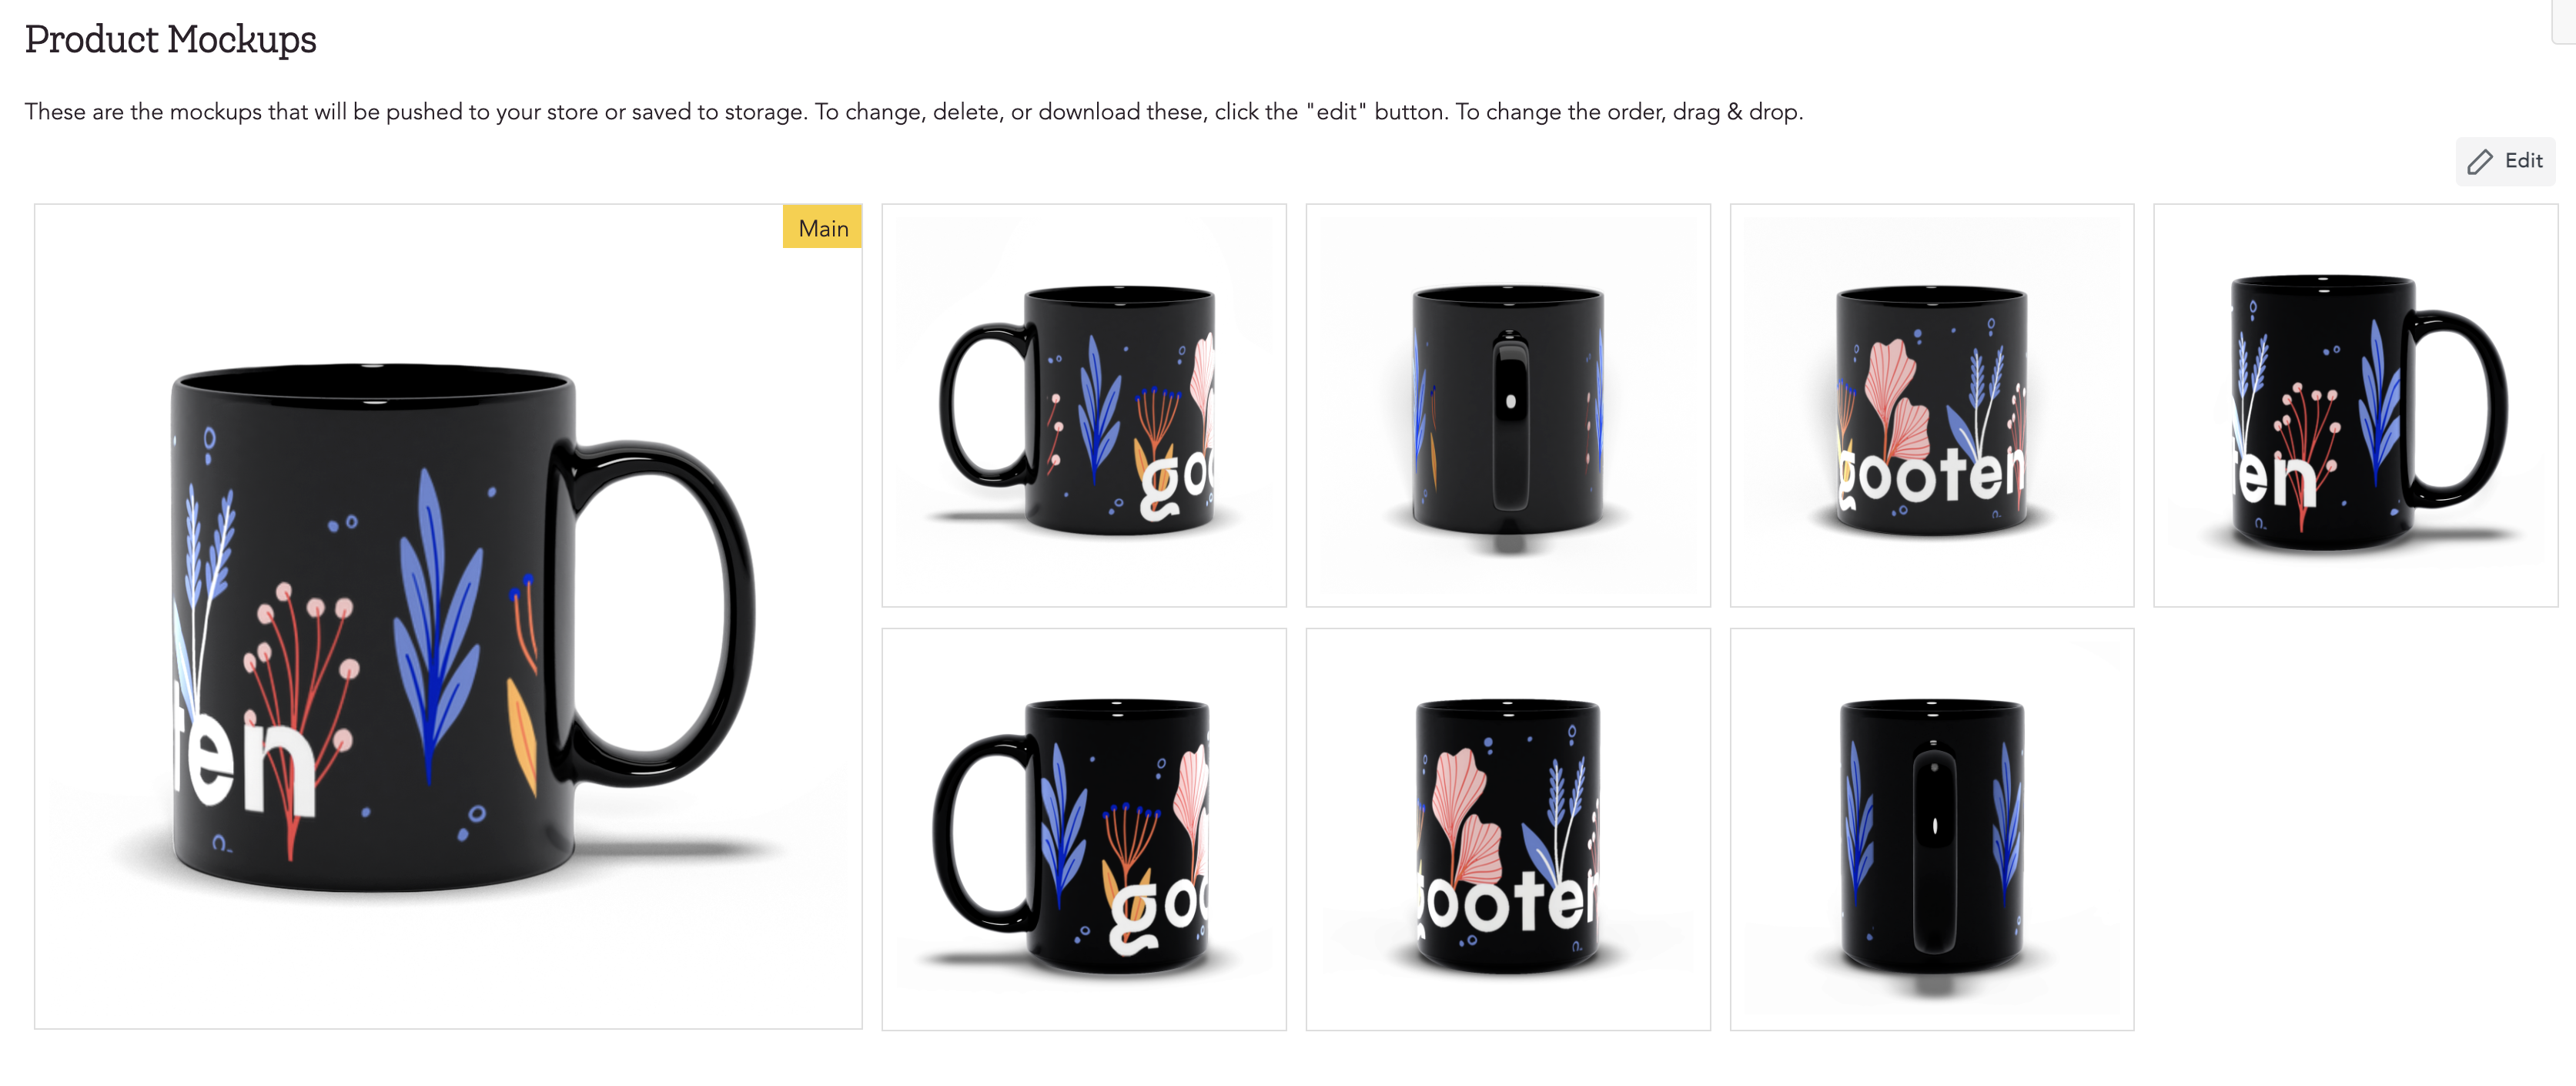This screenshot has height=1086, width=2576.
Task: Pick bottom-row tall mug with pink leaves front view
Action: pyautogui.click(x=1508, y=829)
